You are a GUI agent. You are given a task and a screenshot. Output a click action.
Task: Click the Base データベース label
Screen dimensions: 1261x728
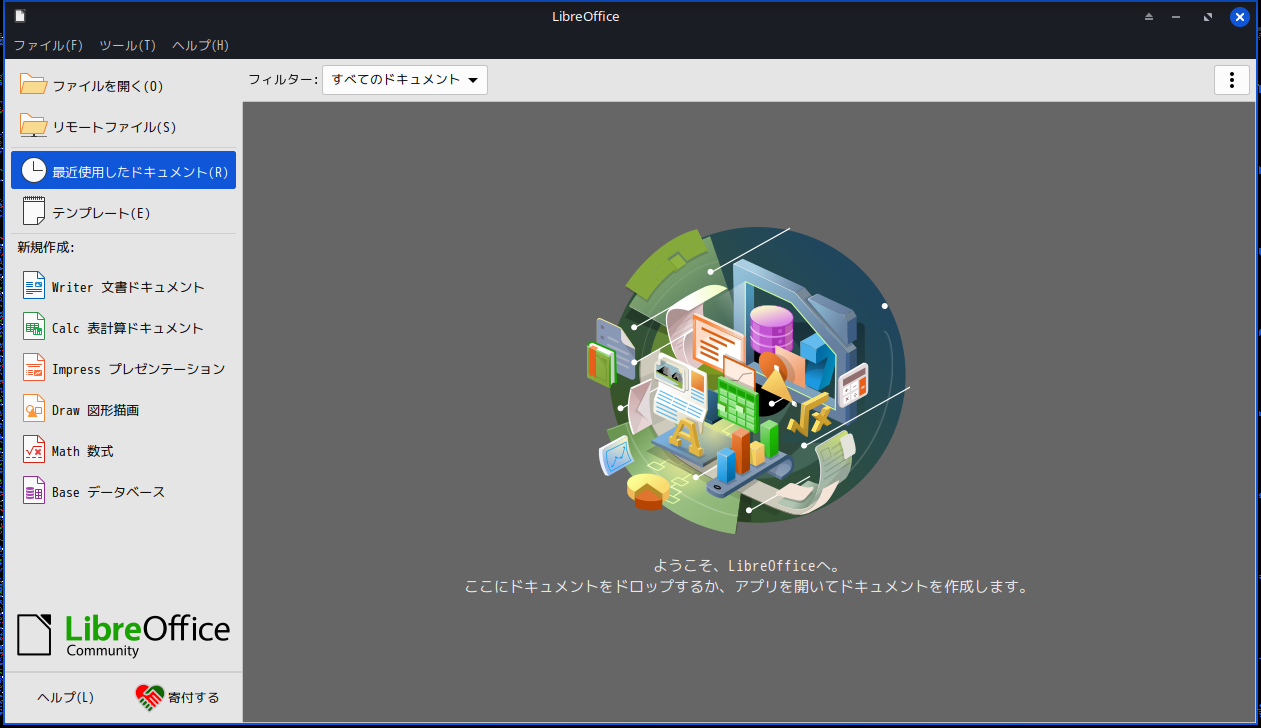coord(109,492)
